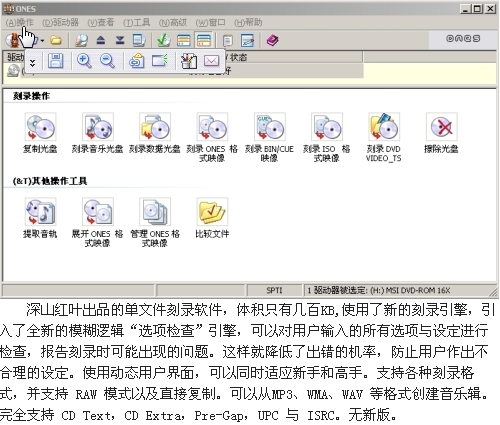The image size is (500, 425).
Task: Click the envelope mail icon
Action: click(x=211, y=61)
